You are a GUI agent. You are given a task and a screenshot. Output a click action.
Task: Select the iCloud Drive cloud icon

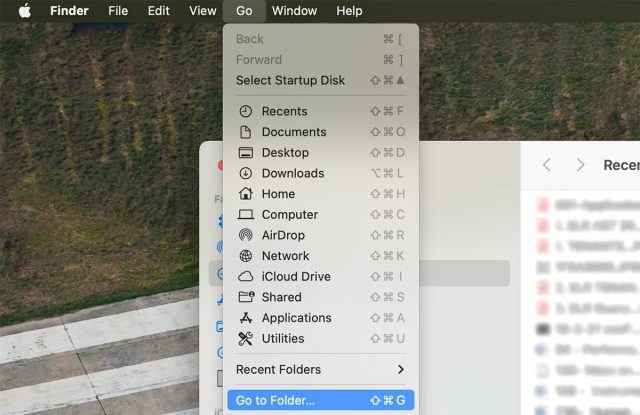pyautogui.click(x=245, y=277)
